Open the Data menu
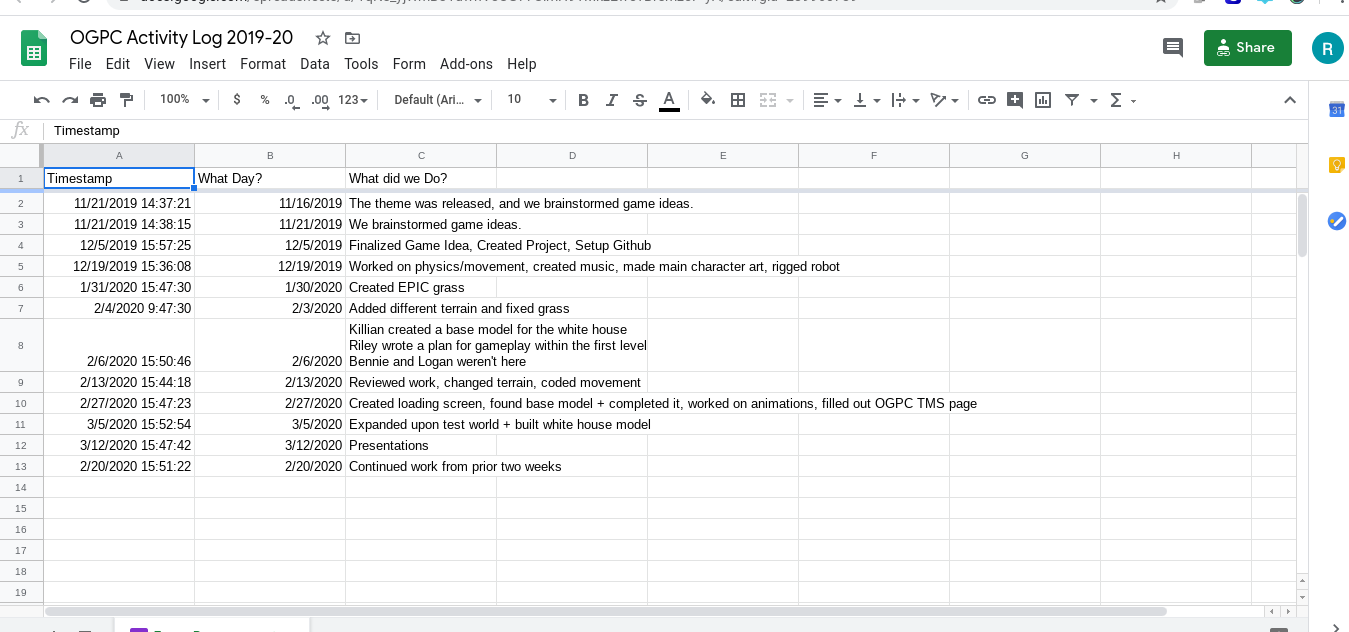1349x632 pixels. point(315,63)
